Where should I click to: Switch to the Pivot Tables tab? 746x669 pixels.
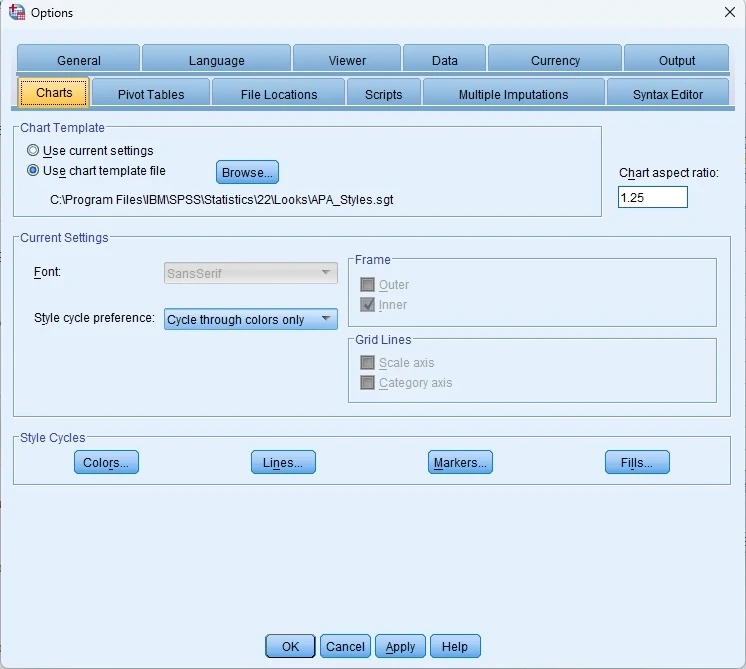pos(151,94)
